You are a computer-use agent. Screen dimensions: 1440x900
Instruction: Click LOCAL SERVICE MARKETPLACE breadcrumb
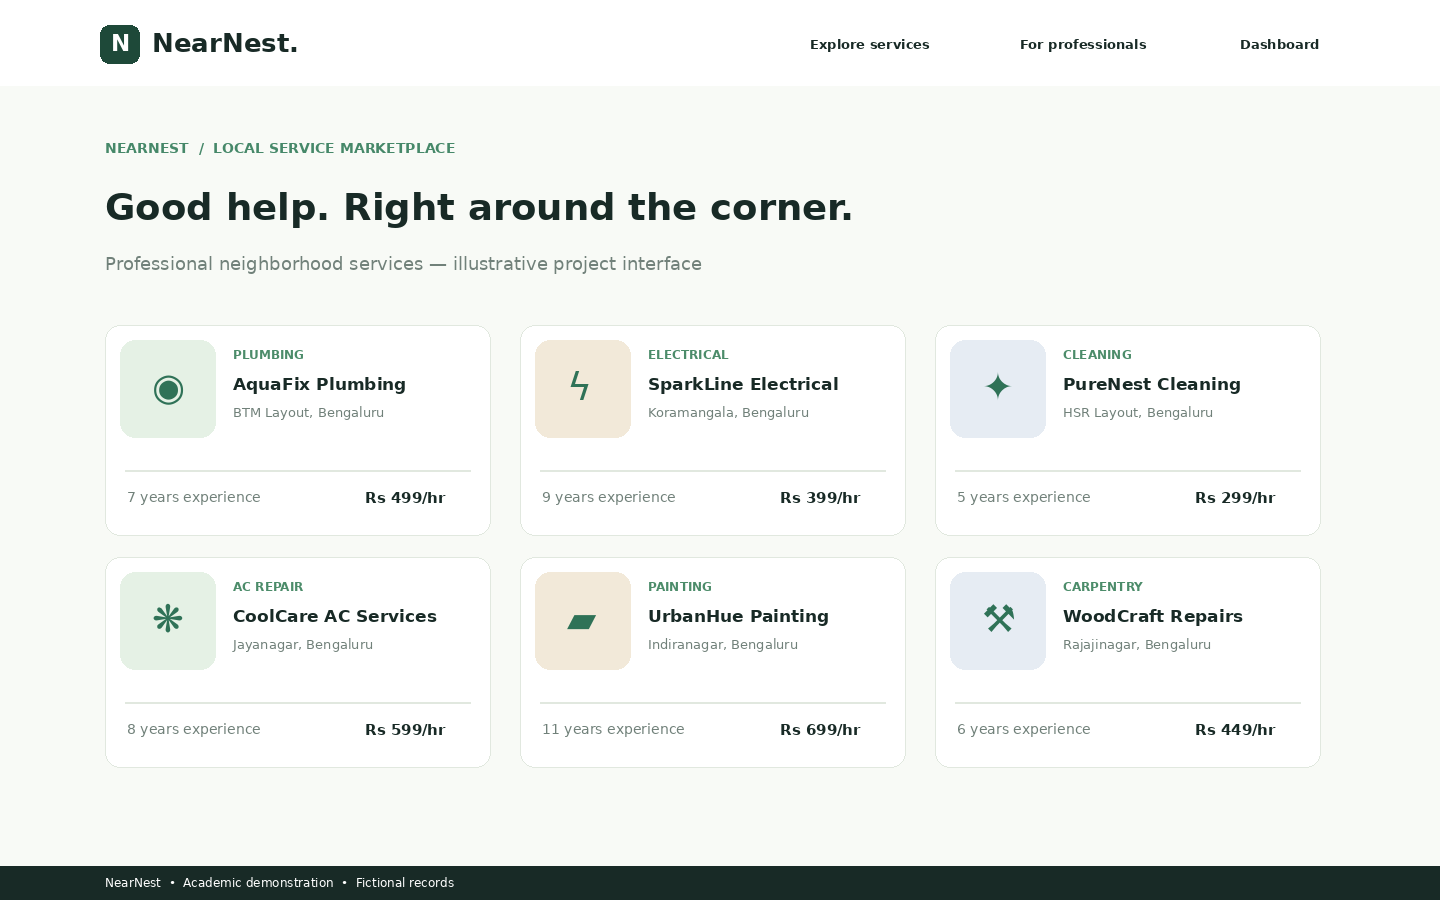coord(334,148)
